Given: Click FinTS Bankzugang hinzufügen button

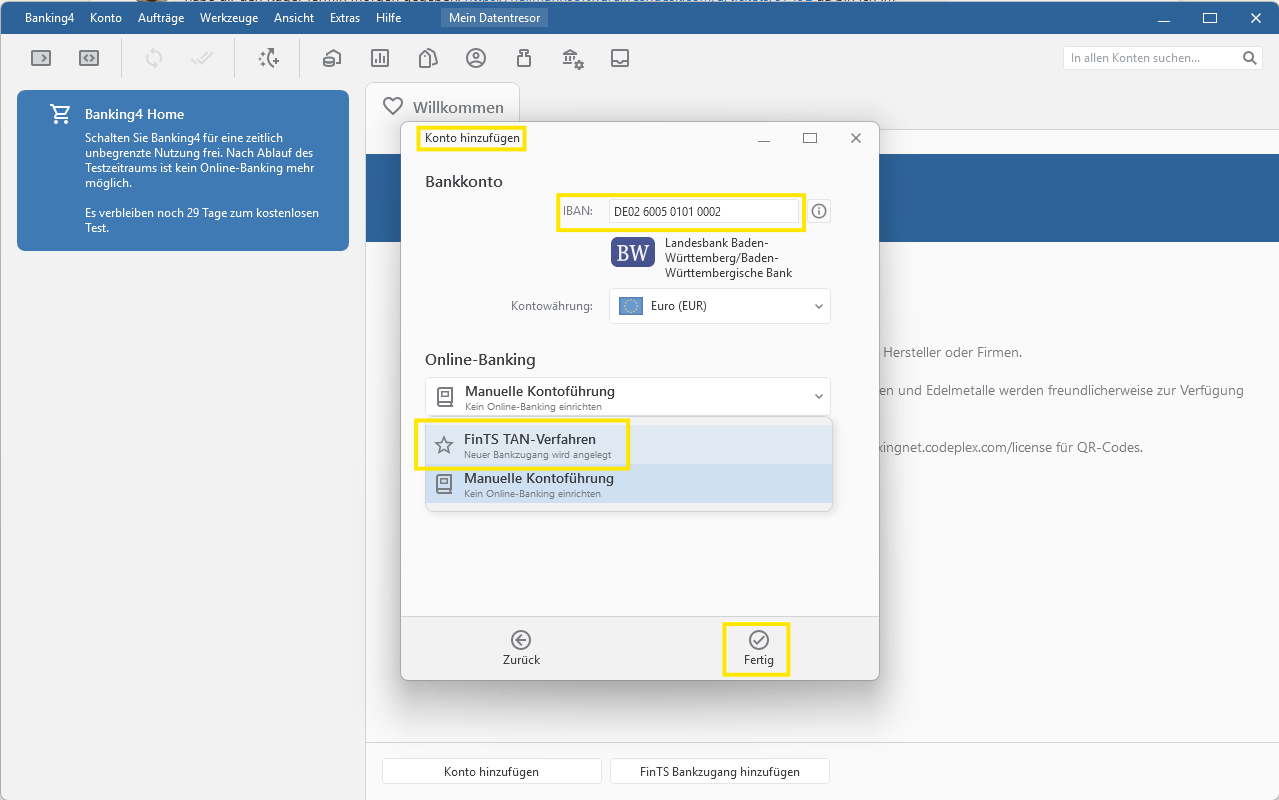Looking at the screenshot, I should [720, 772].
